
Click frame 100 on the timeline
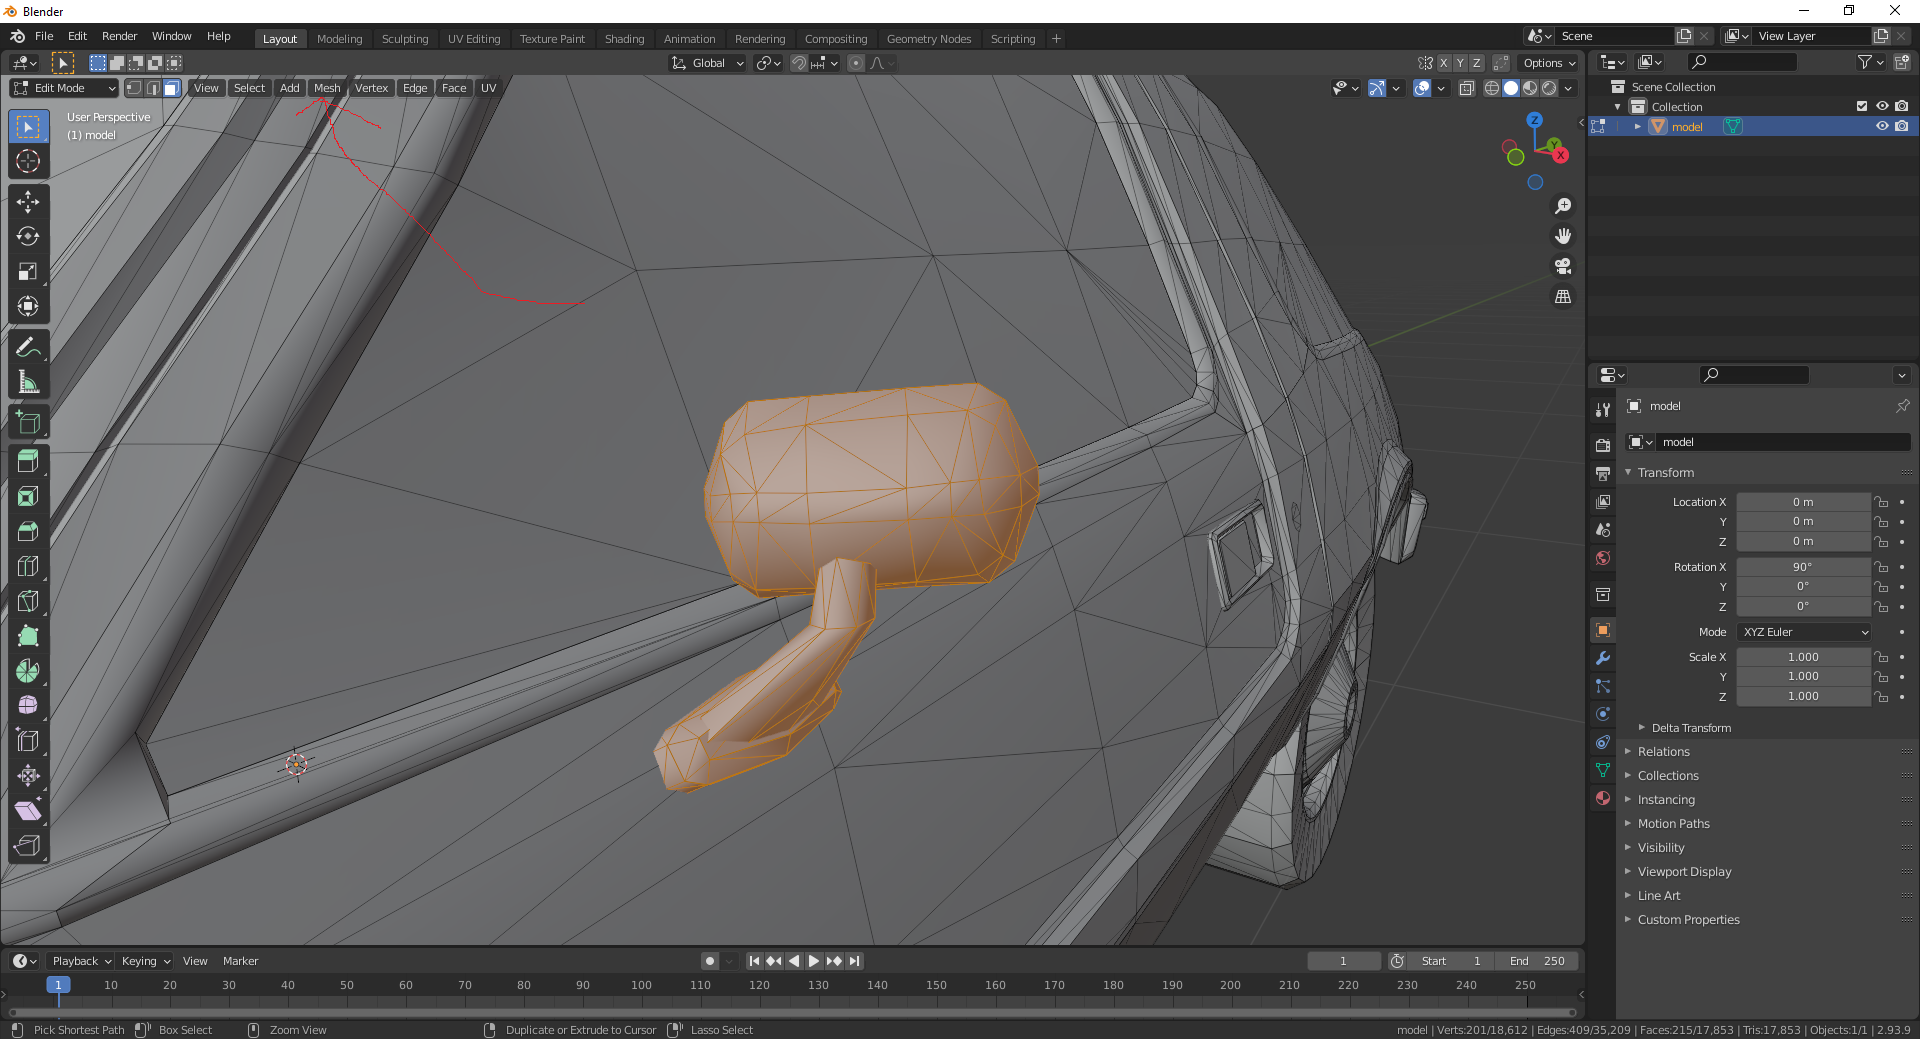pyautogui.click(x=641, y=986)
